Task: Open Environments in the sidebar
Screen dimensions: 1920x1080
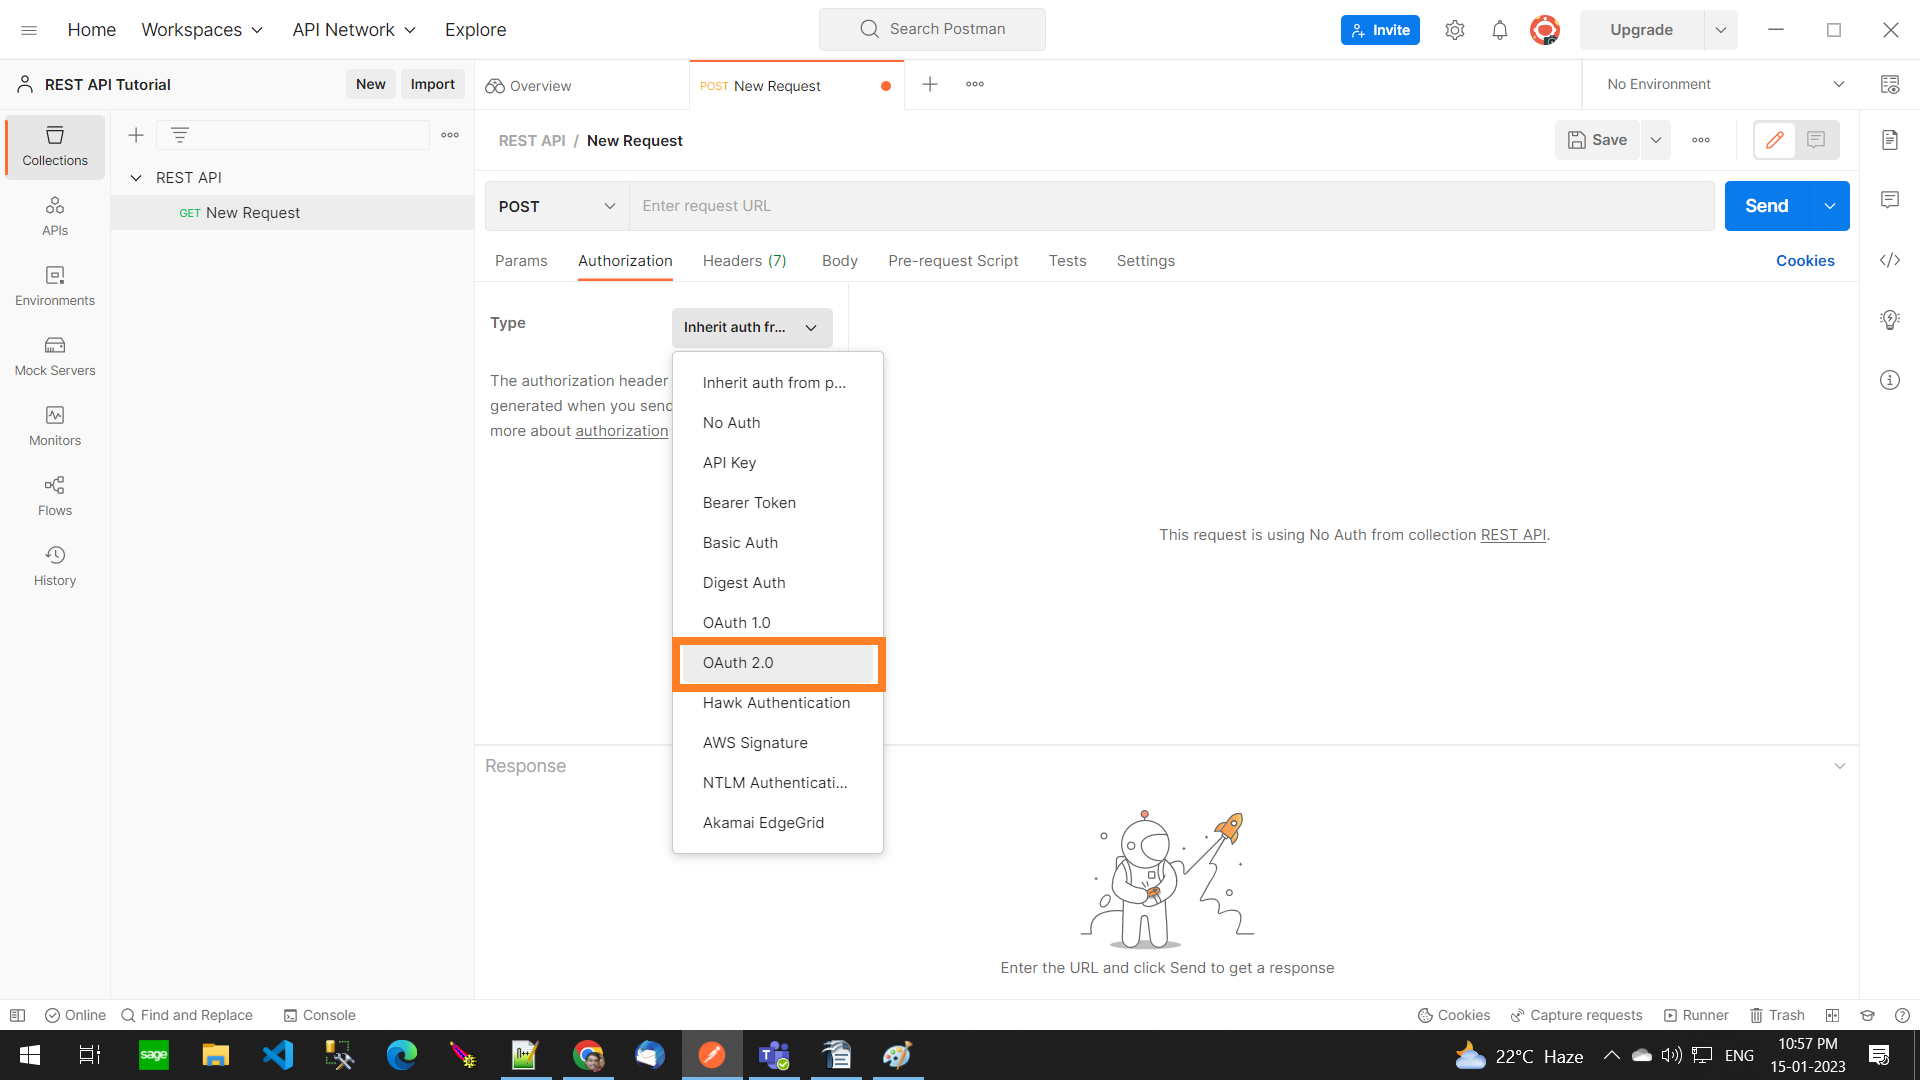Action: [55, 286]
